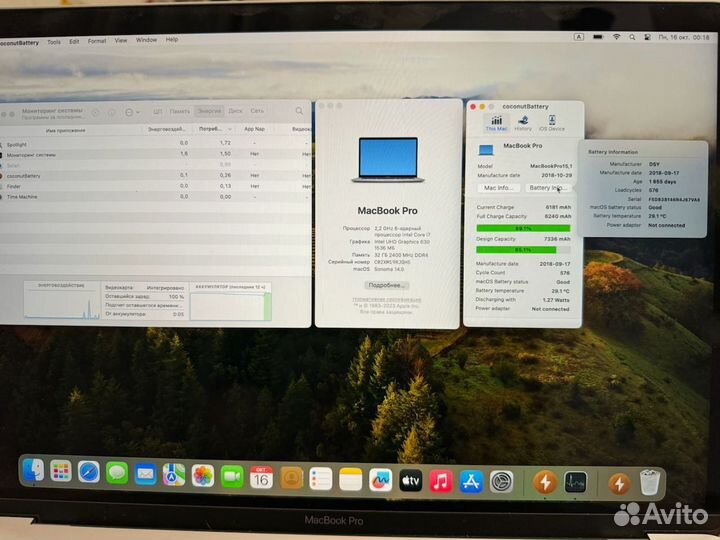The height and width of the screenshot is (540, 720).
Task: Click the running coconutBattery Dock icon next to Activity Monitor
Action: pos(545,483)
